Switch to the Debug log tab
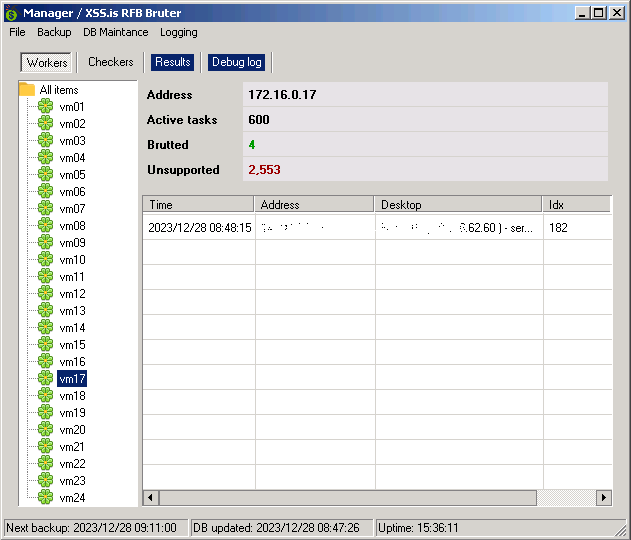Viewport: 631px width, 540px height. 237,62
